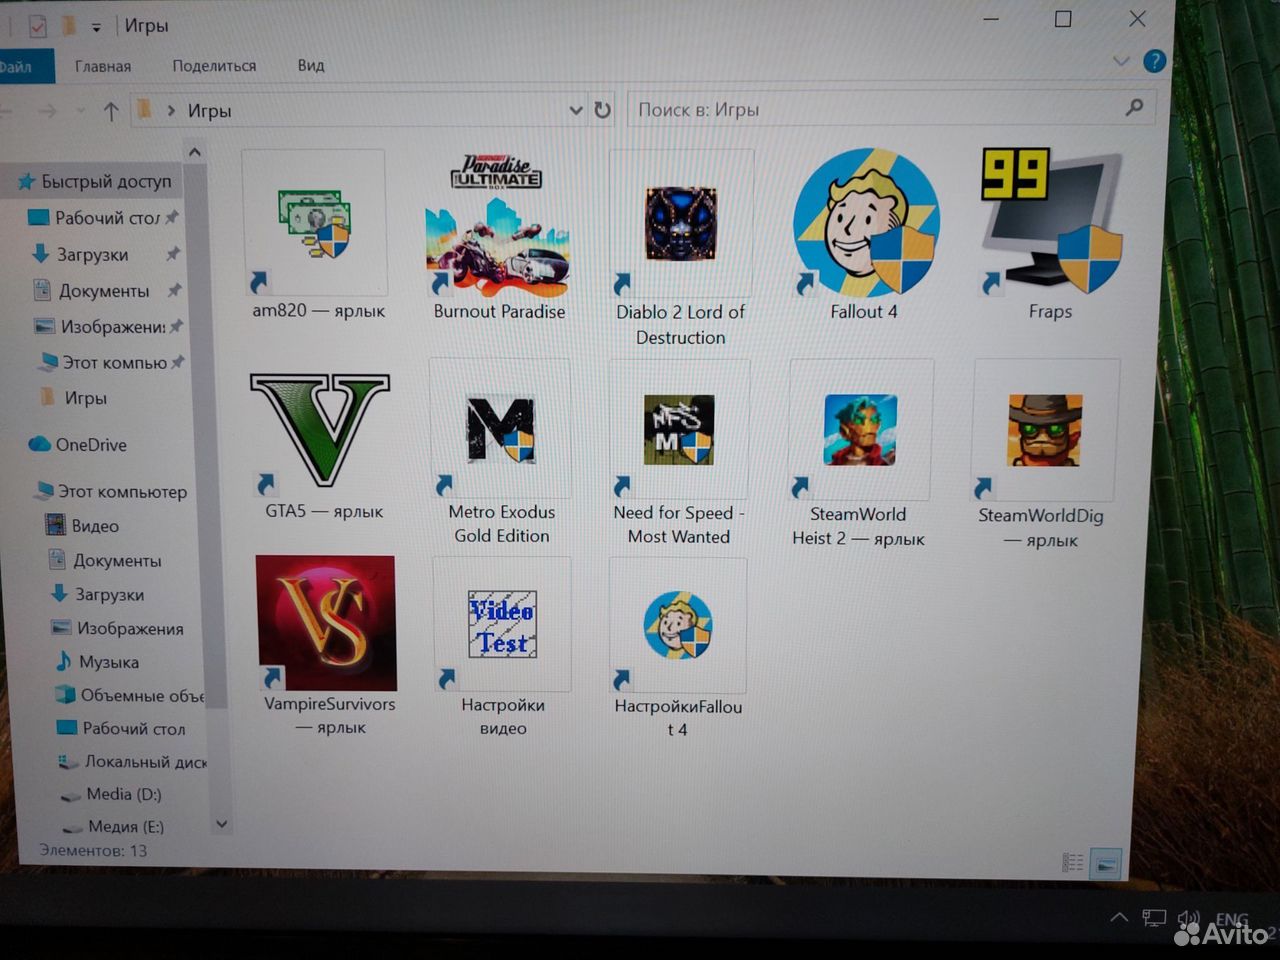Screen dimensions: 1280x960
Task: Switch to details list view icon
Action: point(1072,862)
